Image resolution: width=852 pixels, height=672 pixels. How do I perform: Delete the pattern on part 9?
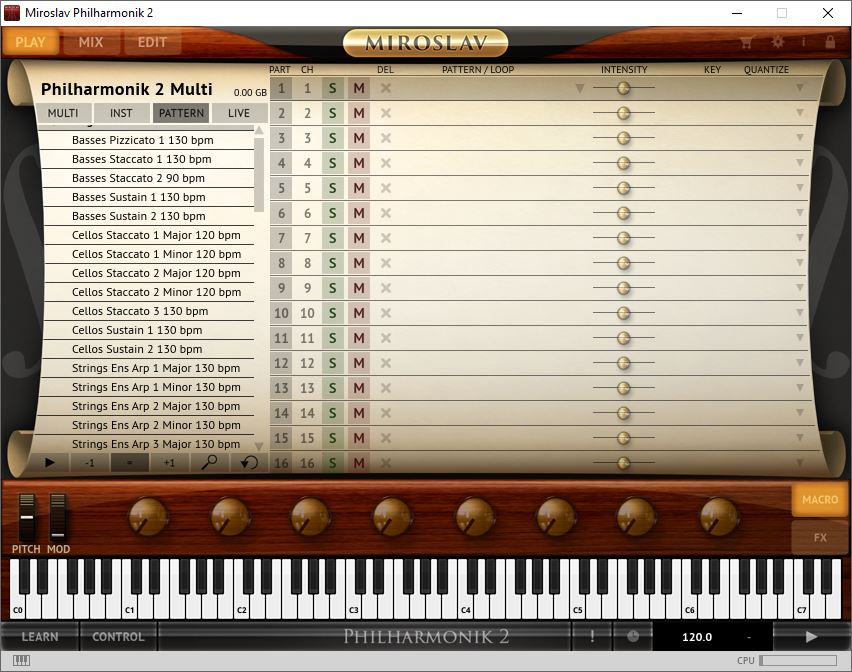click(x=386, y=288)
